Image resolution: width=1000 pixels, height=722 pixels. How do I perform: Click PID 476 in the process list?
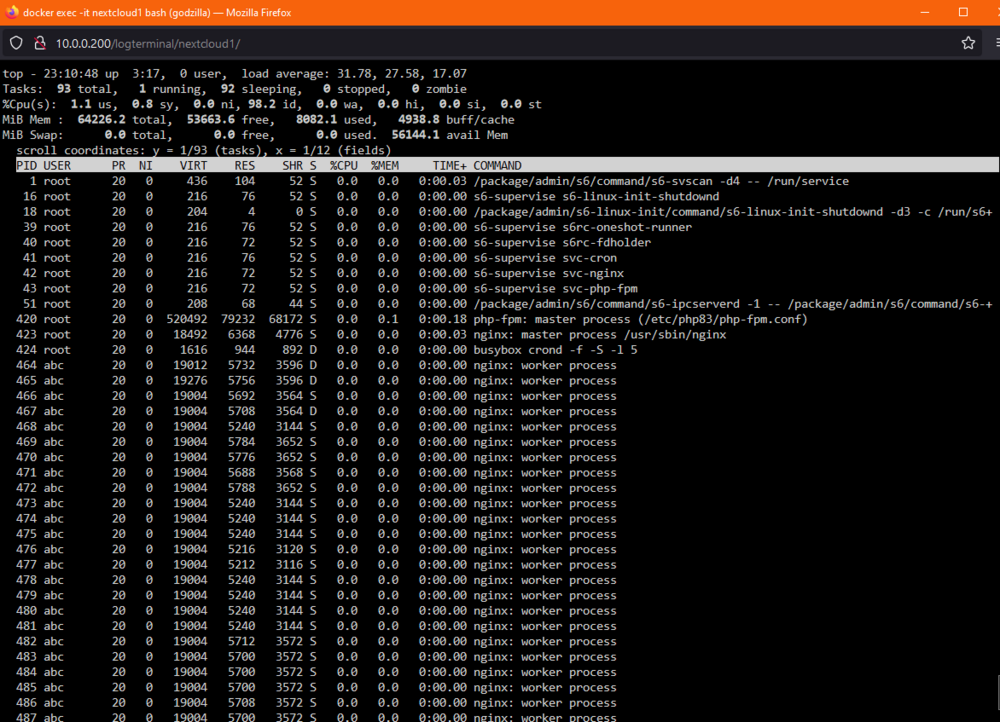[26, 549]
